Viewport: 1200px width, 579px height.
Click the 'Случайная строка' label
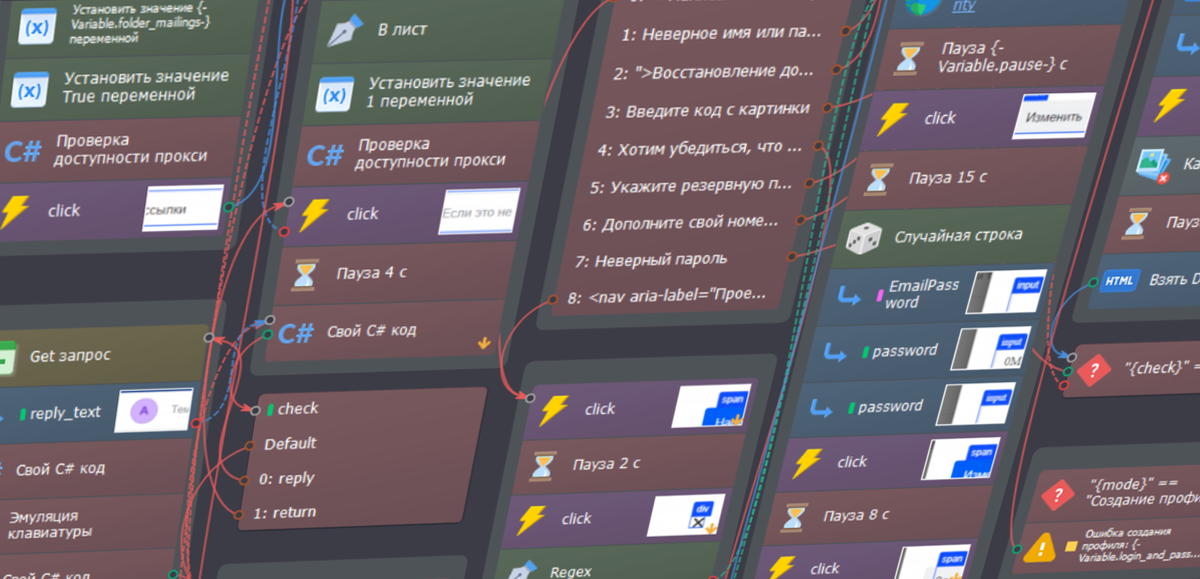(958, 236)
